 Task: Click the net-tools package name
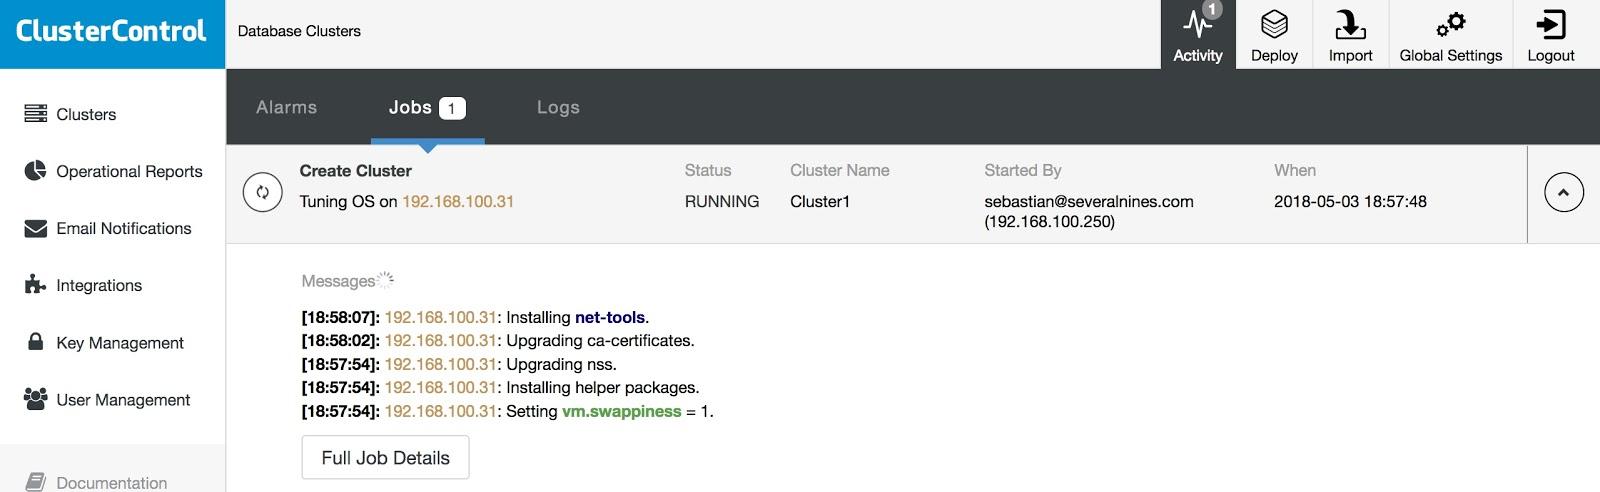pos(610,317)
